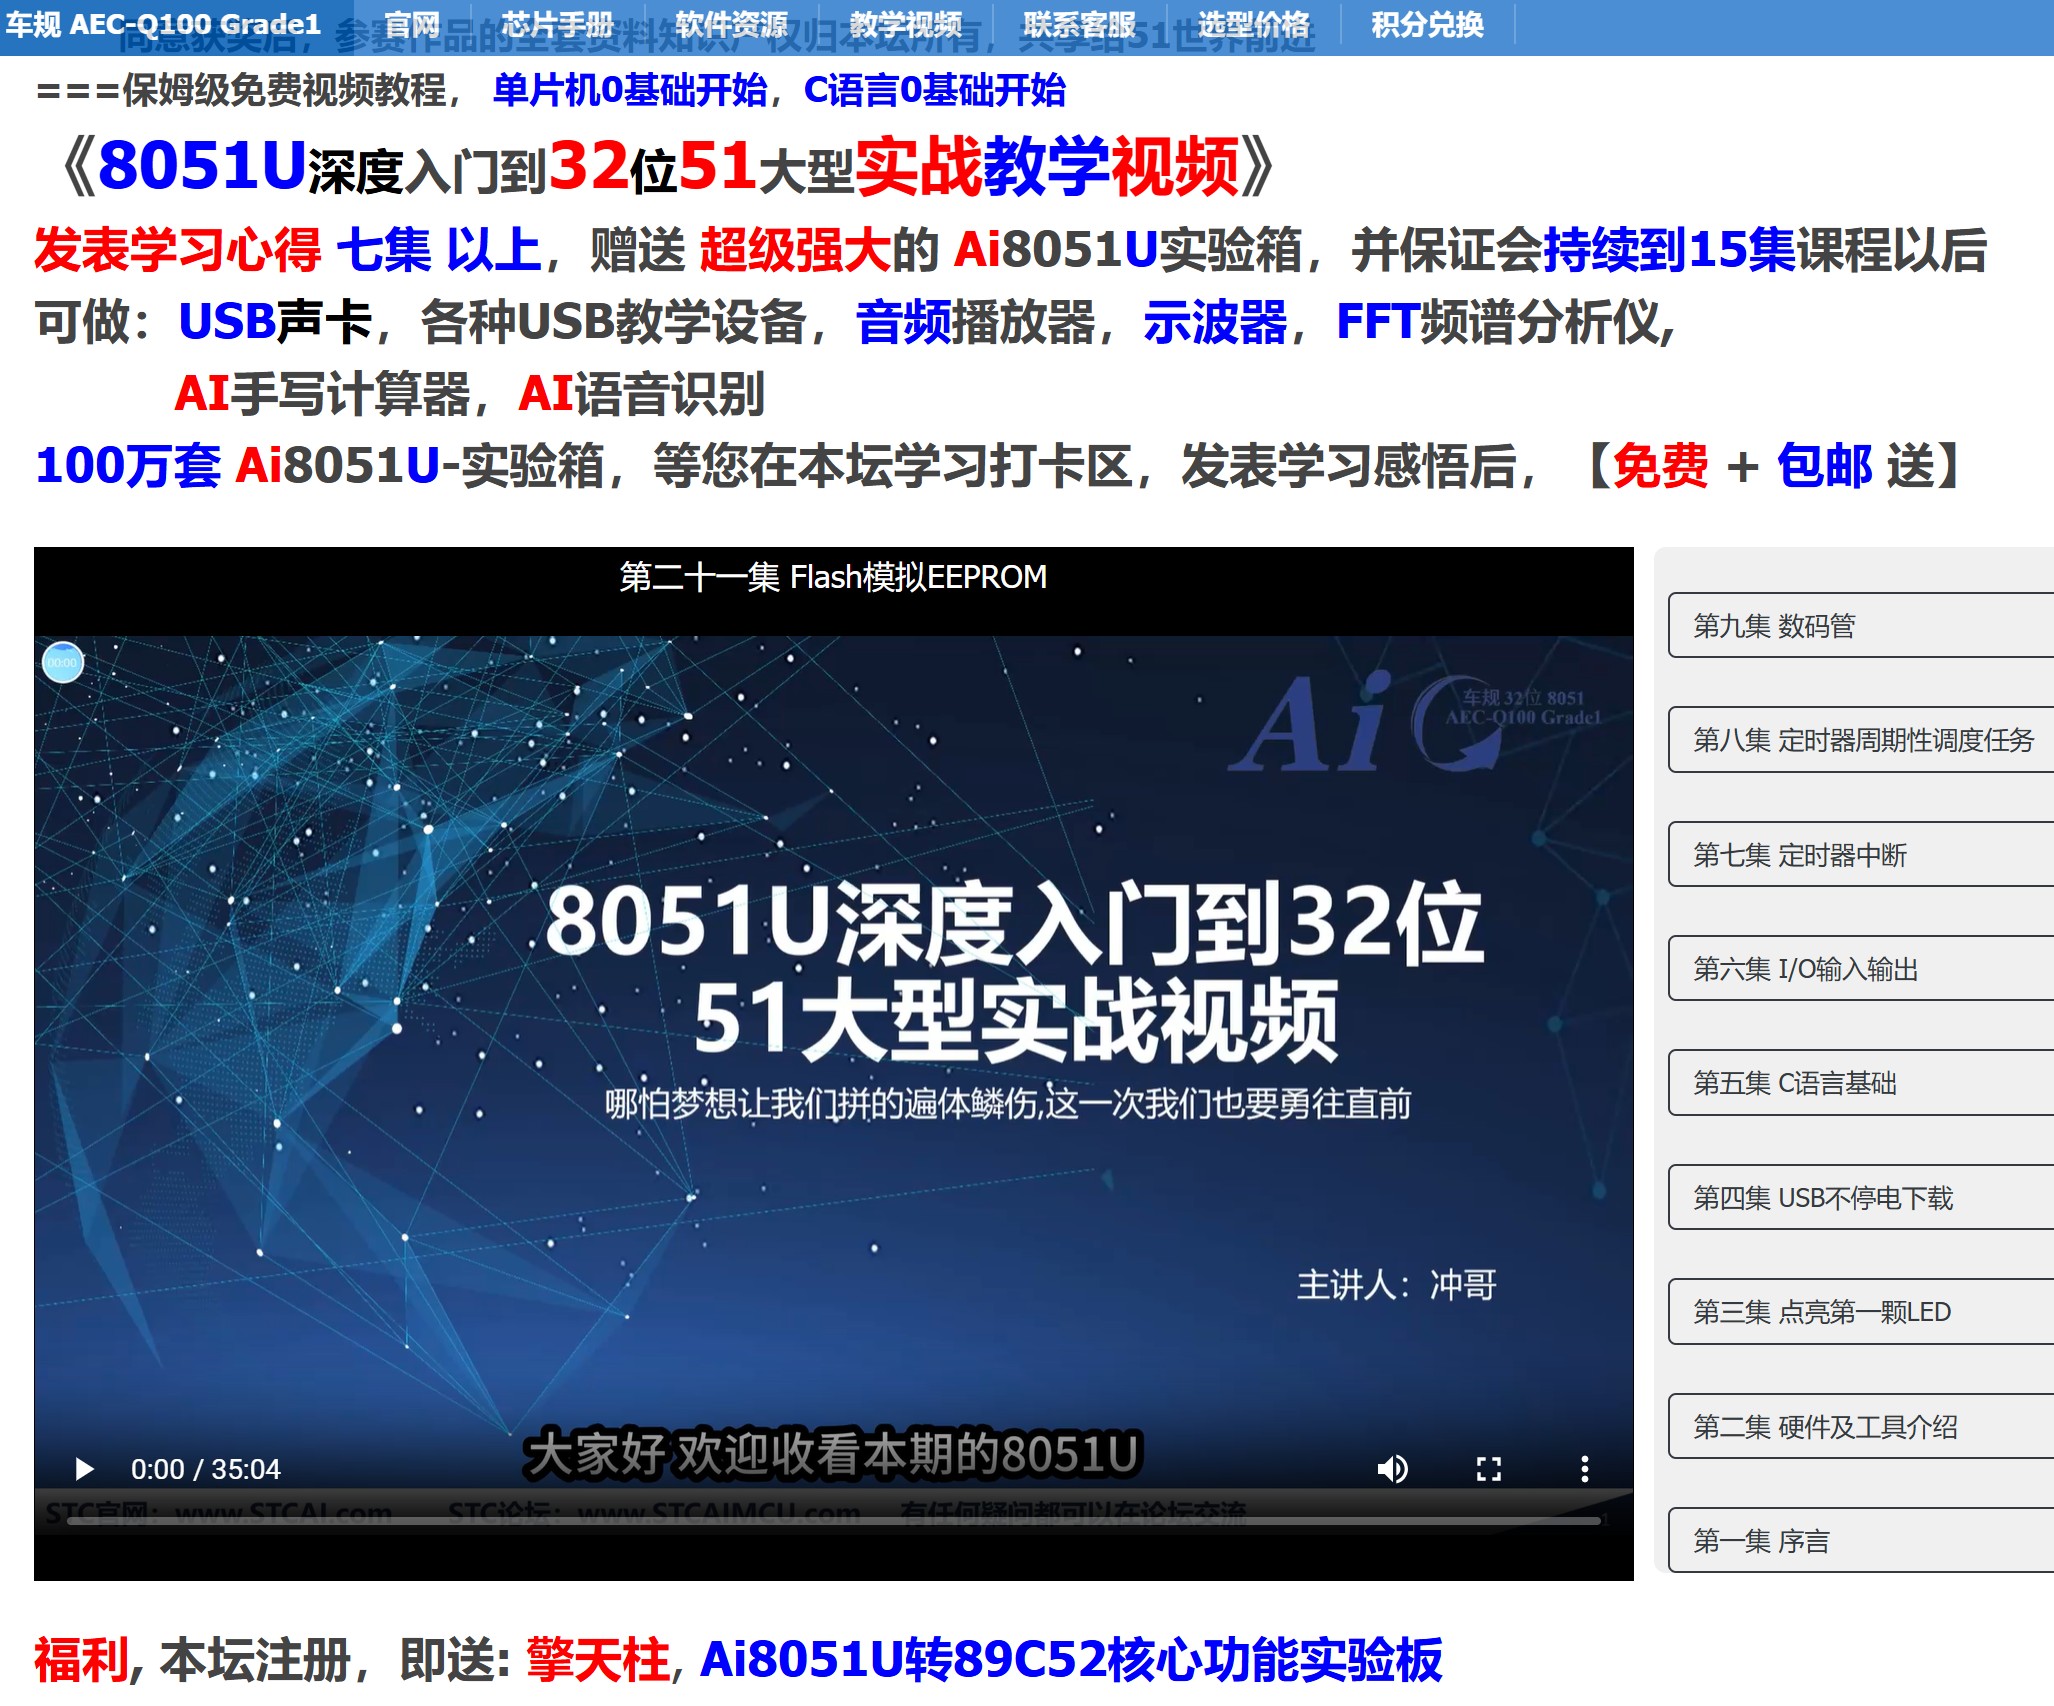Select episode 第四集 USB不停电下载
Viewport: 2054px width, 1706px height.
click(1861, 1198)
